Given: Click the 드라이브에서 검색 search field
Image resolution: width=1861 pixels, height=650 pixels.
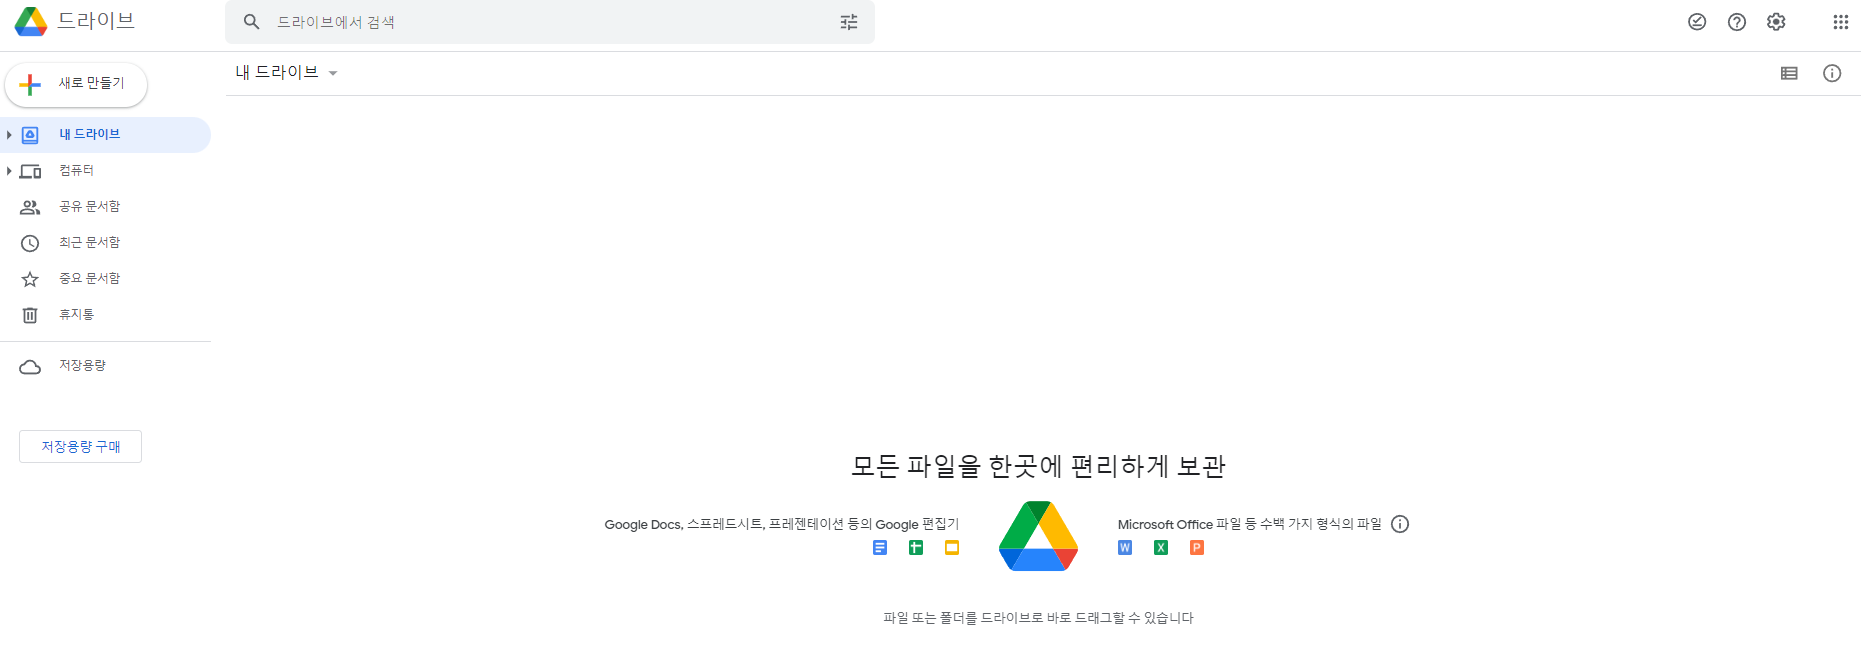Looking at the screenshot, I should pos(550,22).
